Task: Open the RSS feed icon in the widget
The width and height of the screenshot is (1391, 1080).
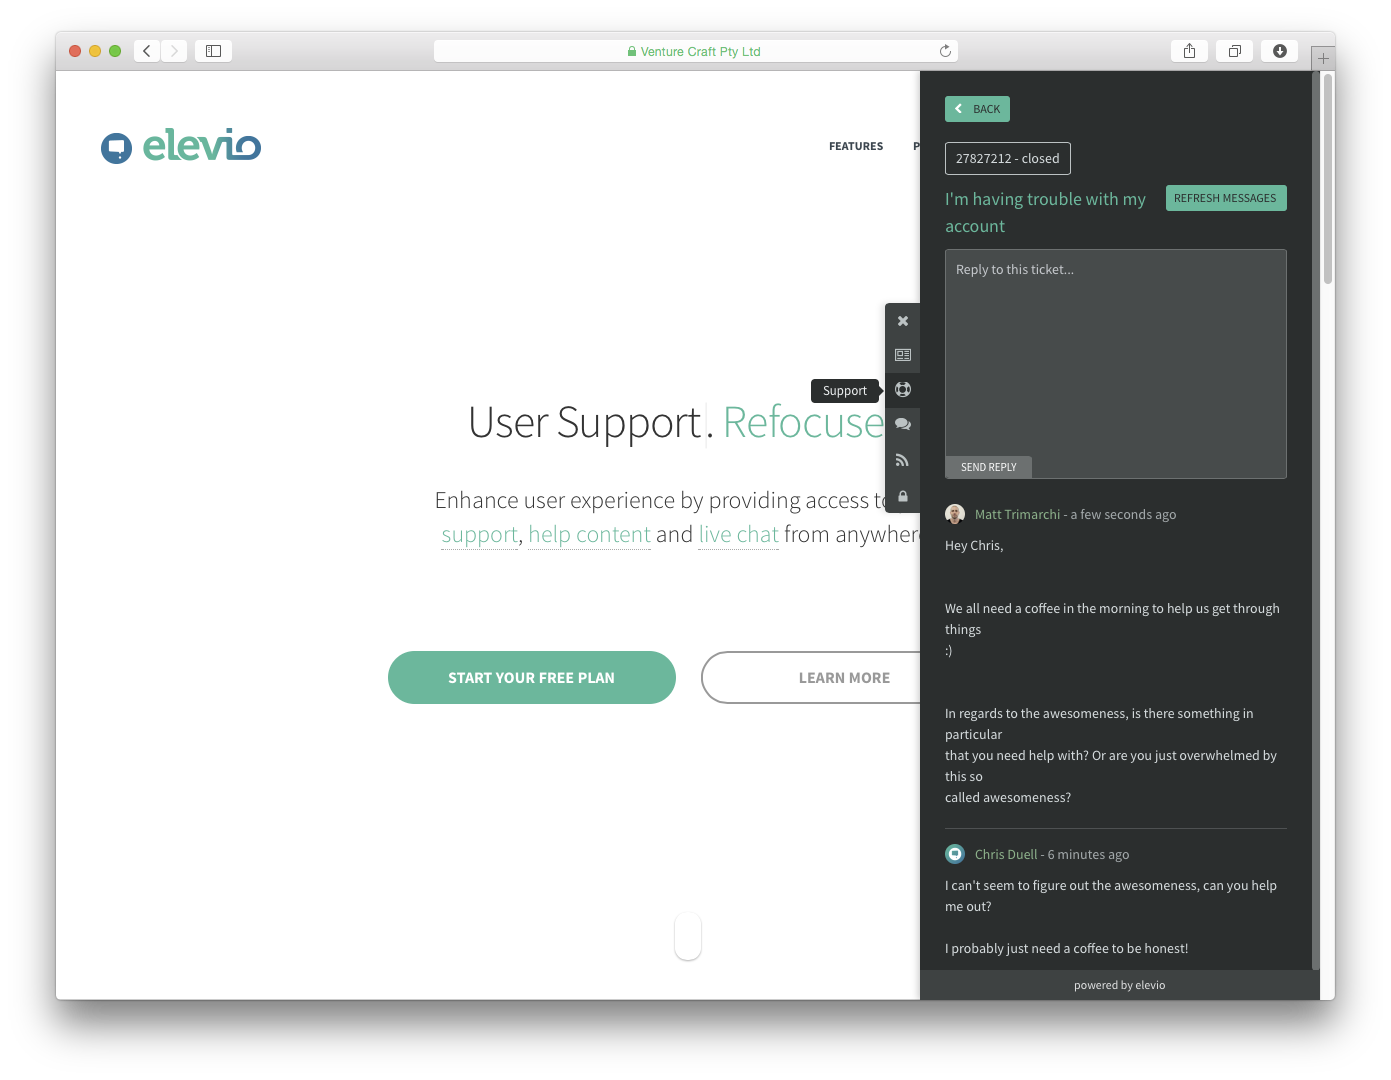Action: (x=903, y=460)
